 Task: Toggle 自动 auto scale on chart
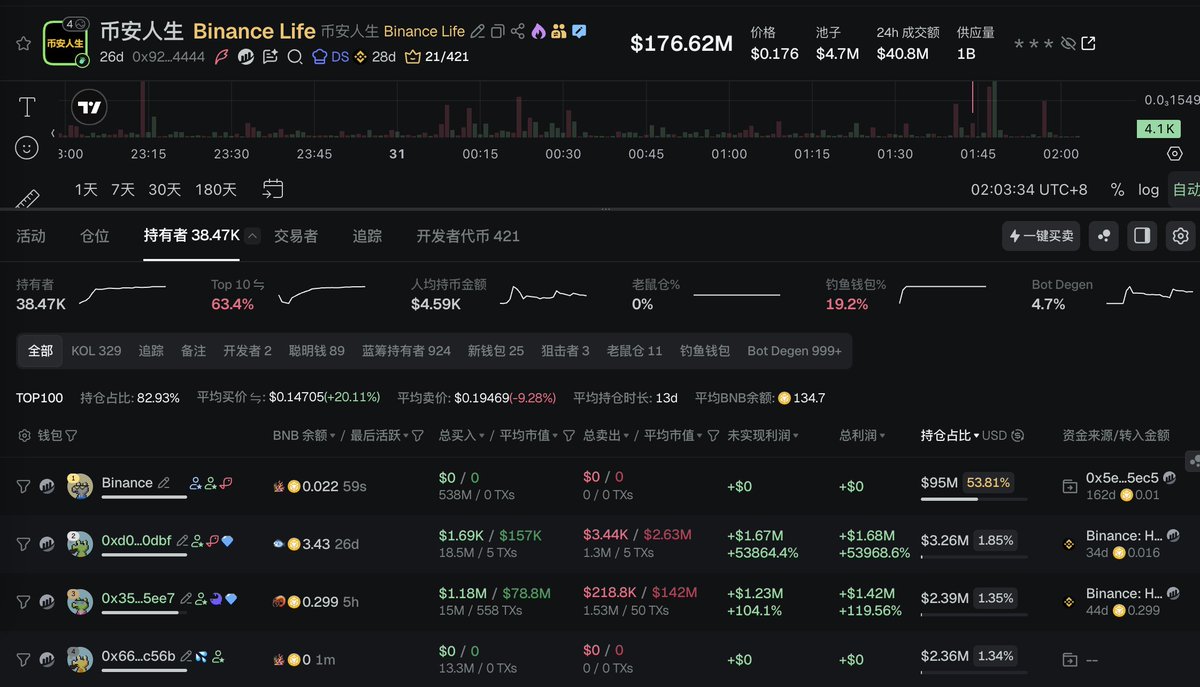coord(1185,190)
